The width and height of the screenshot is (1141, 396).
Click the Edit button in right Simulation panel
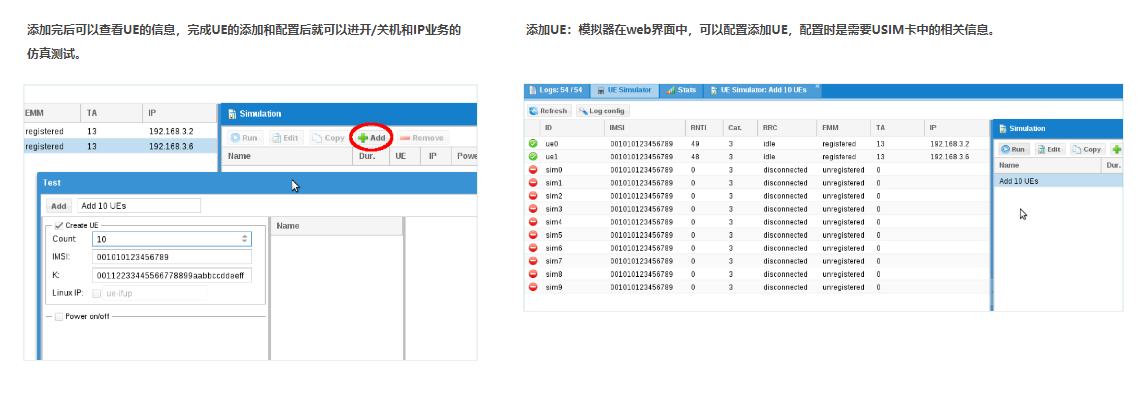1050,148
